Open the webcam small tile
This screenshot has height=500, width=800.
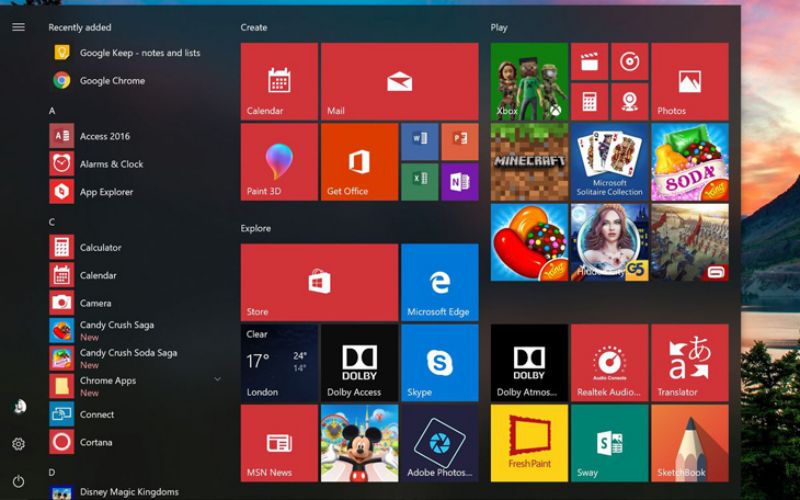pyautogui.click(x=630, y=102)
